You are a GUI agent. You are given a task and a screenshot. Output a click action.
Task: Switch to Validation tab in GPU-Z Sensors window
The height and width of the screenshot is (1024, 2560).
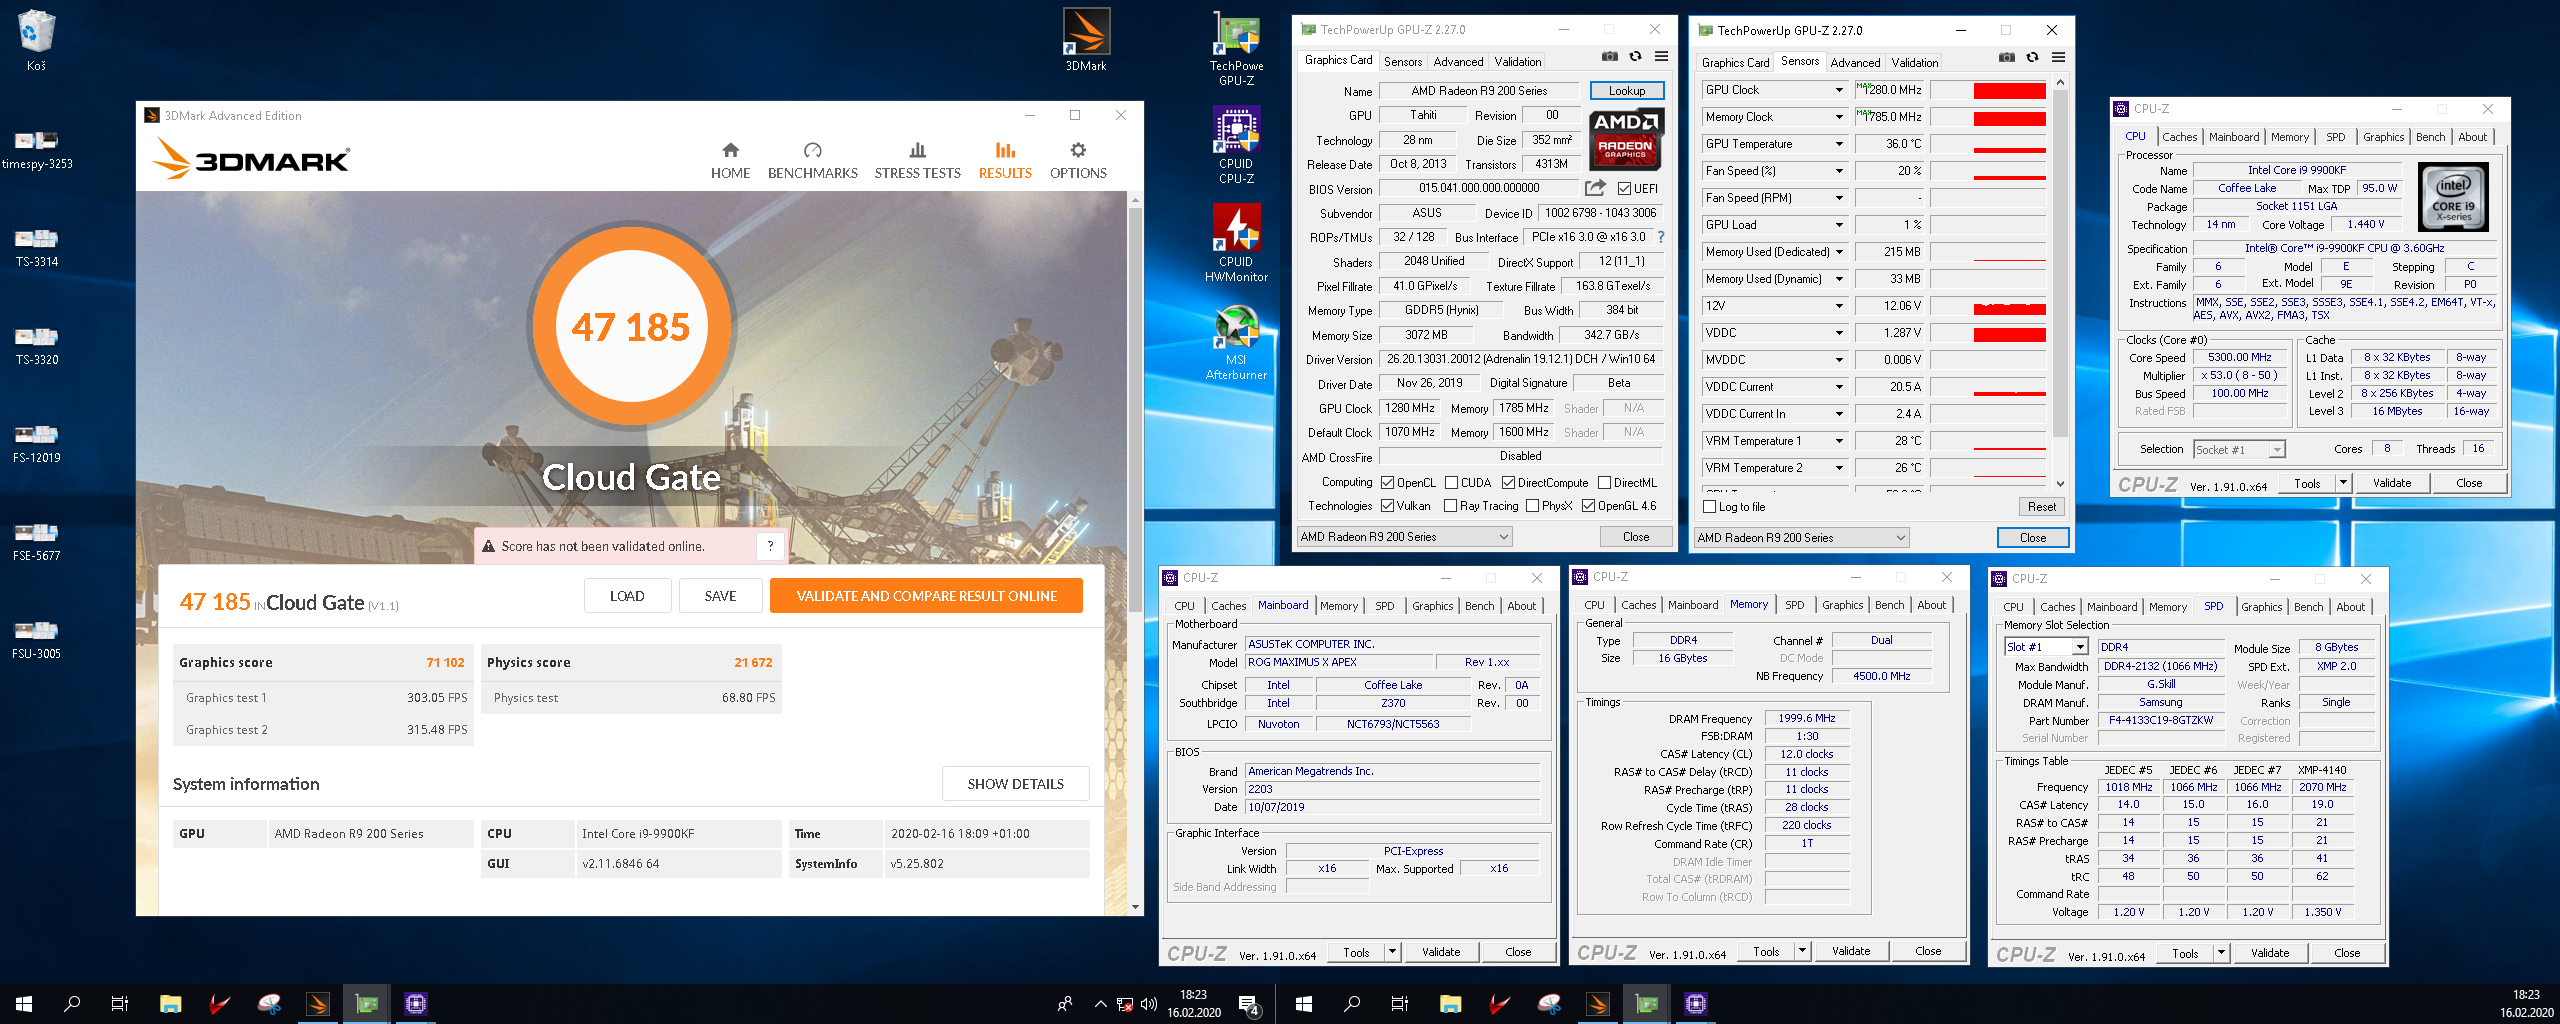(1914, 63)
